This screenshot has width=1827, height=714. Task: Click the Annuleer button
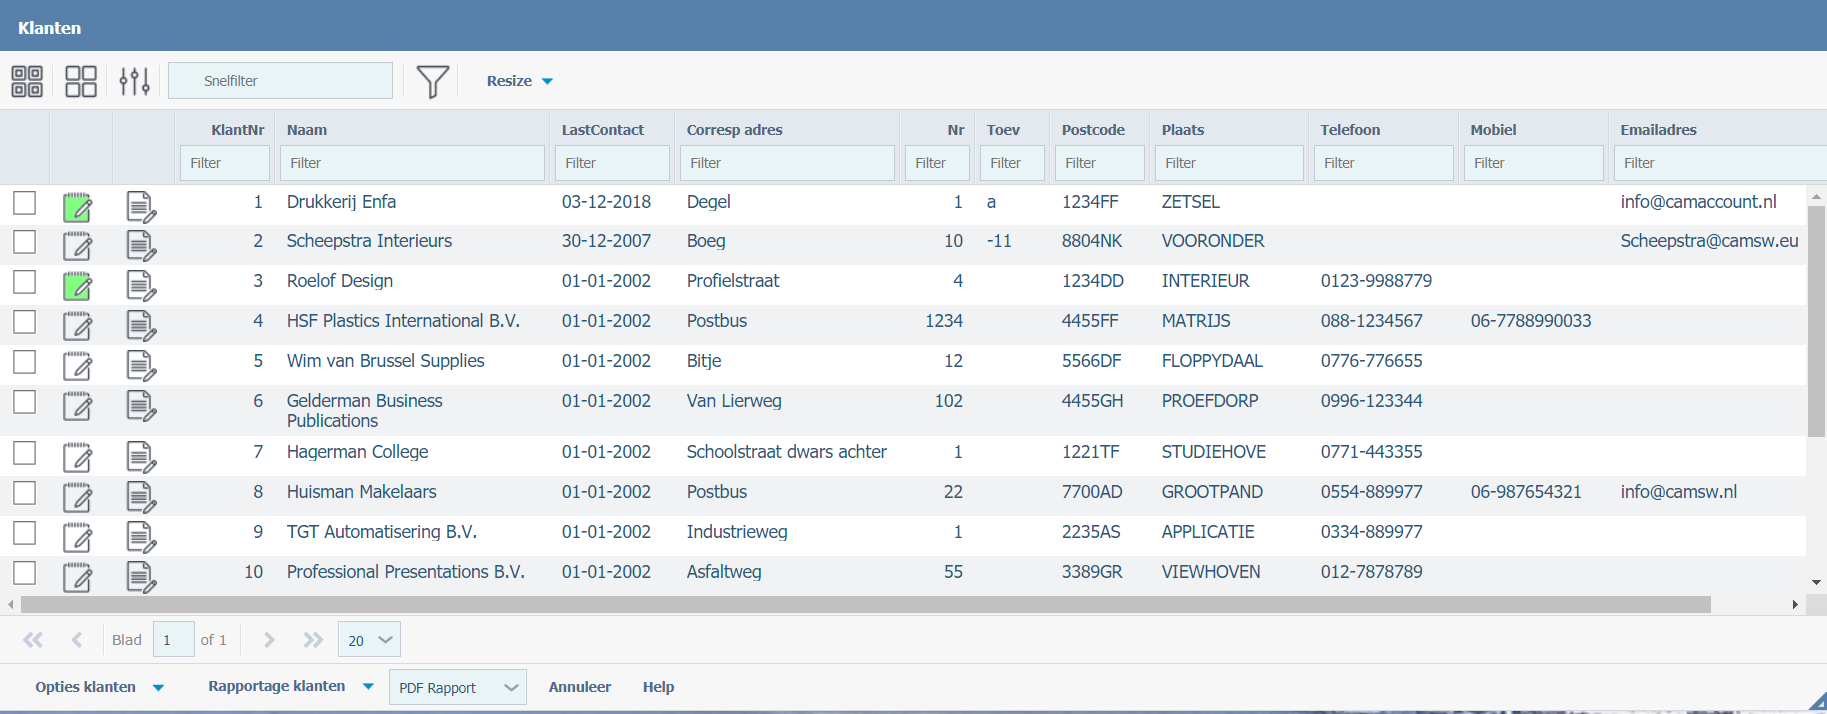pyautogui.click(x=579, y=687)
